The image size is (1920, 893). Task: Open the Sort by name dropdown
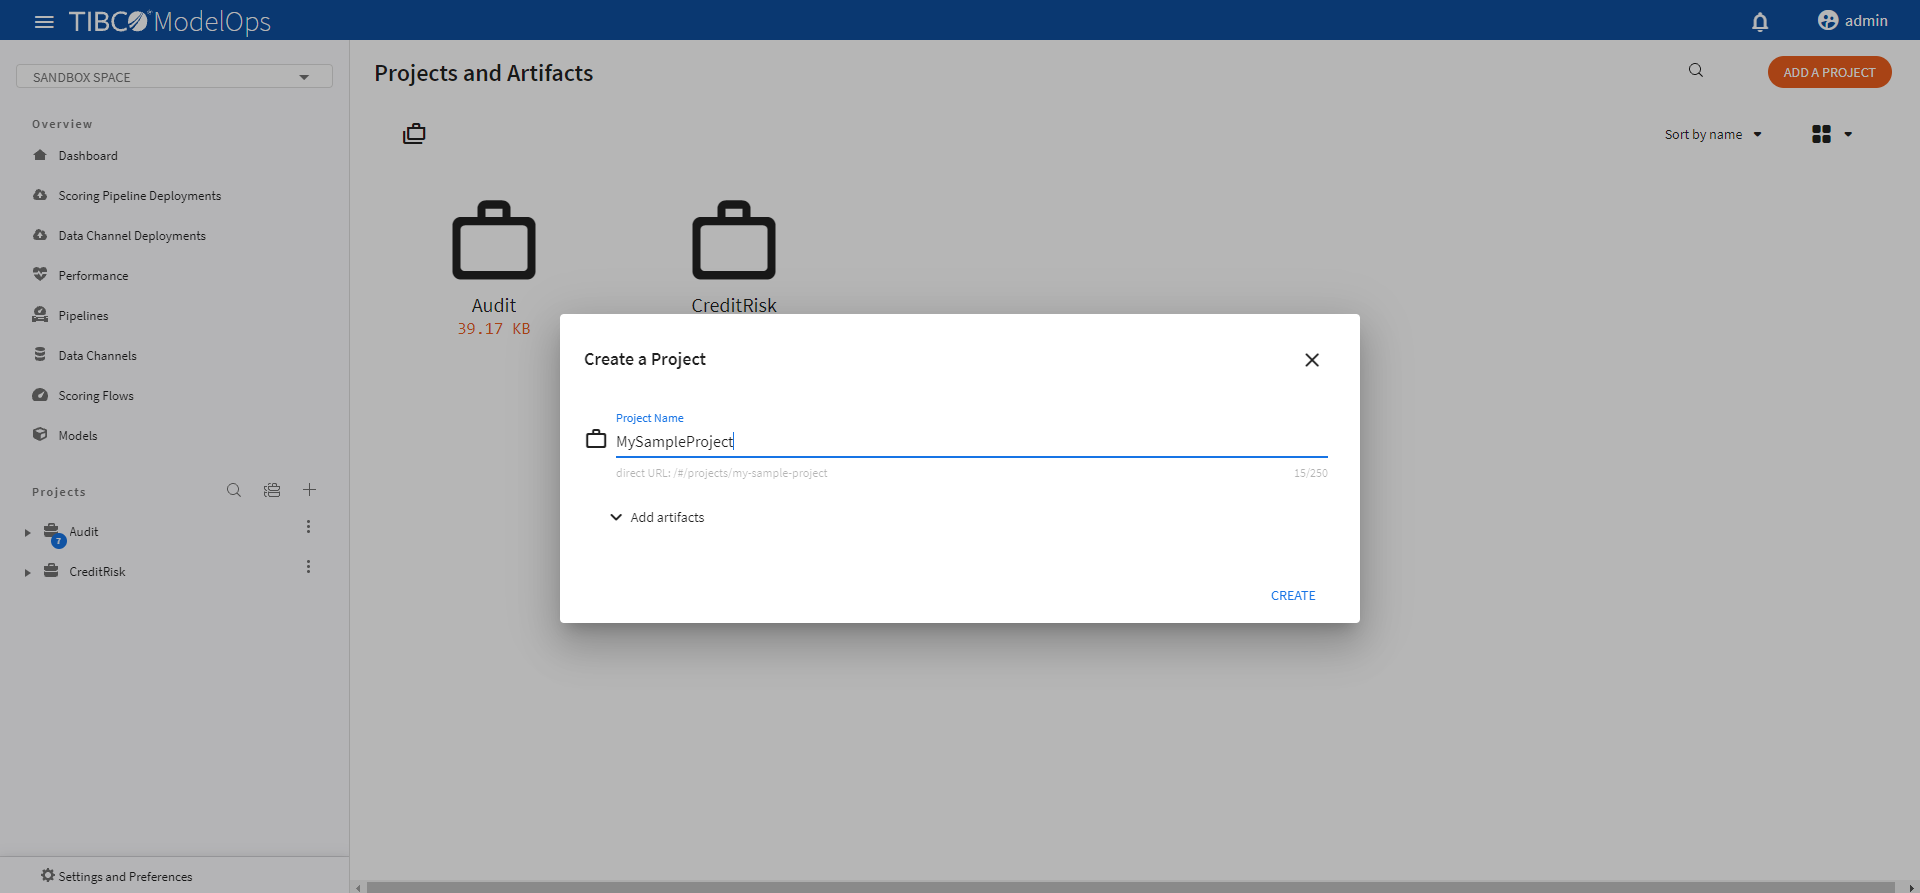click(1713, 134)
